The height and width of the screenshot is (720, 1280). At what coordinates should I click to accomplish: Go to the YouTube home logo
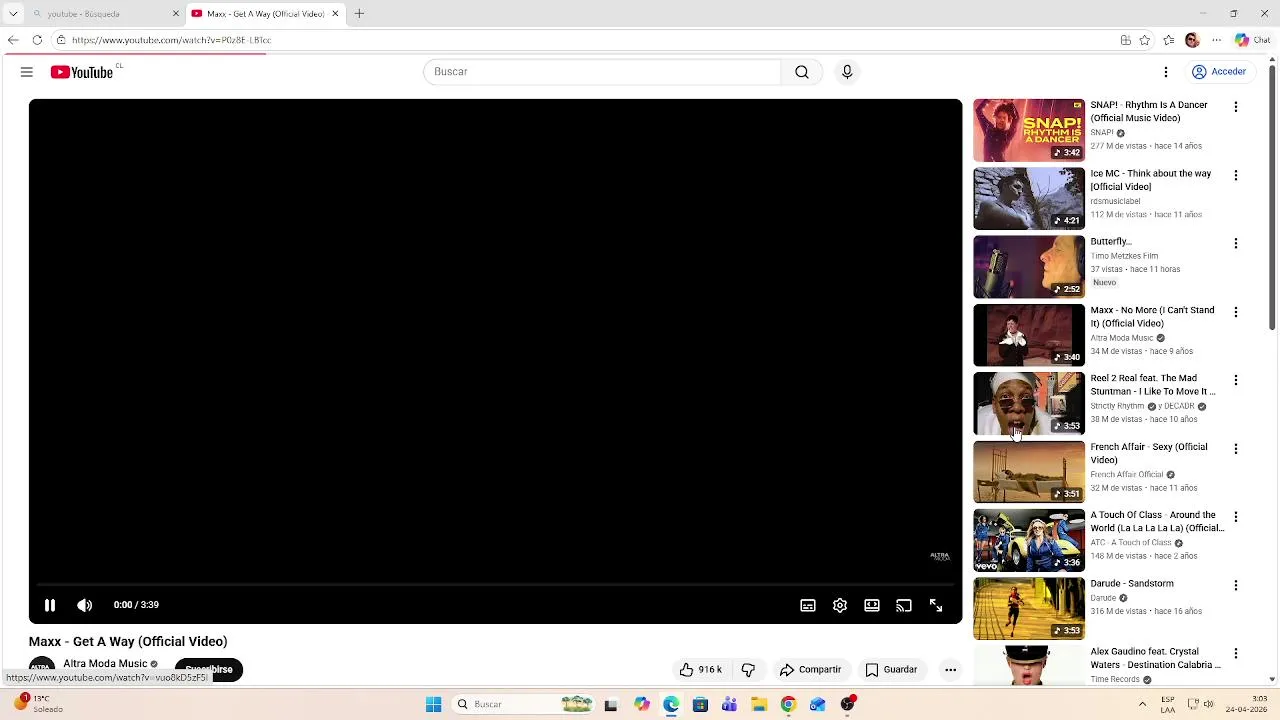click(x=82, y=72)
